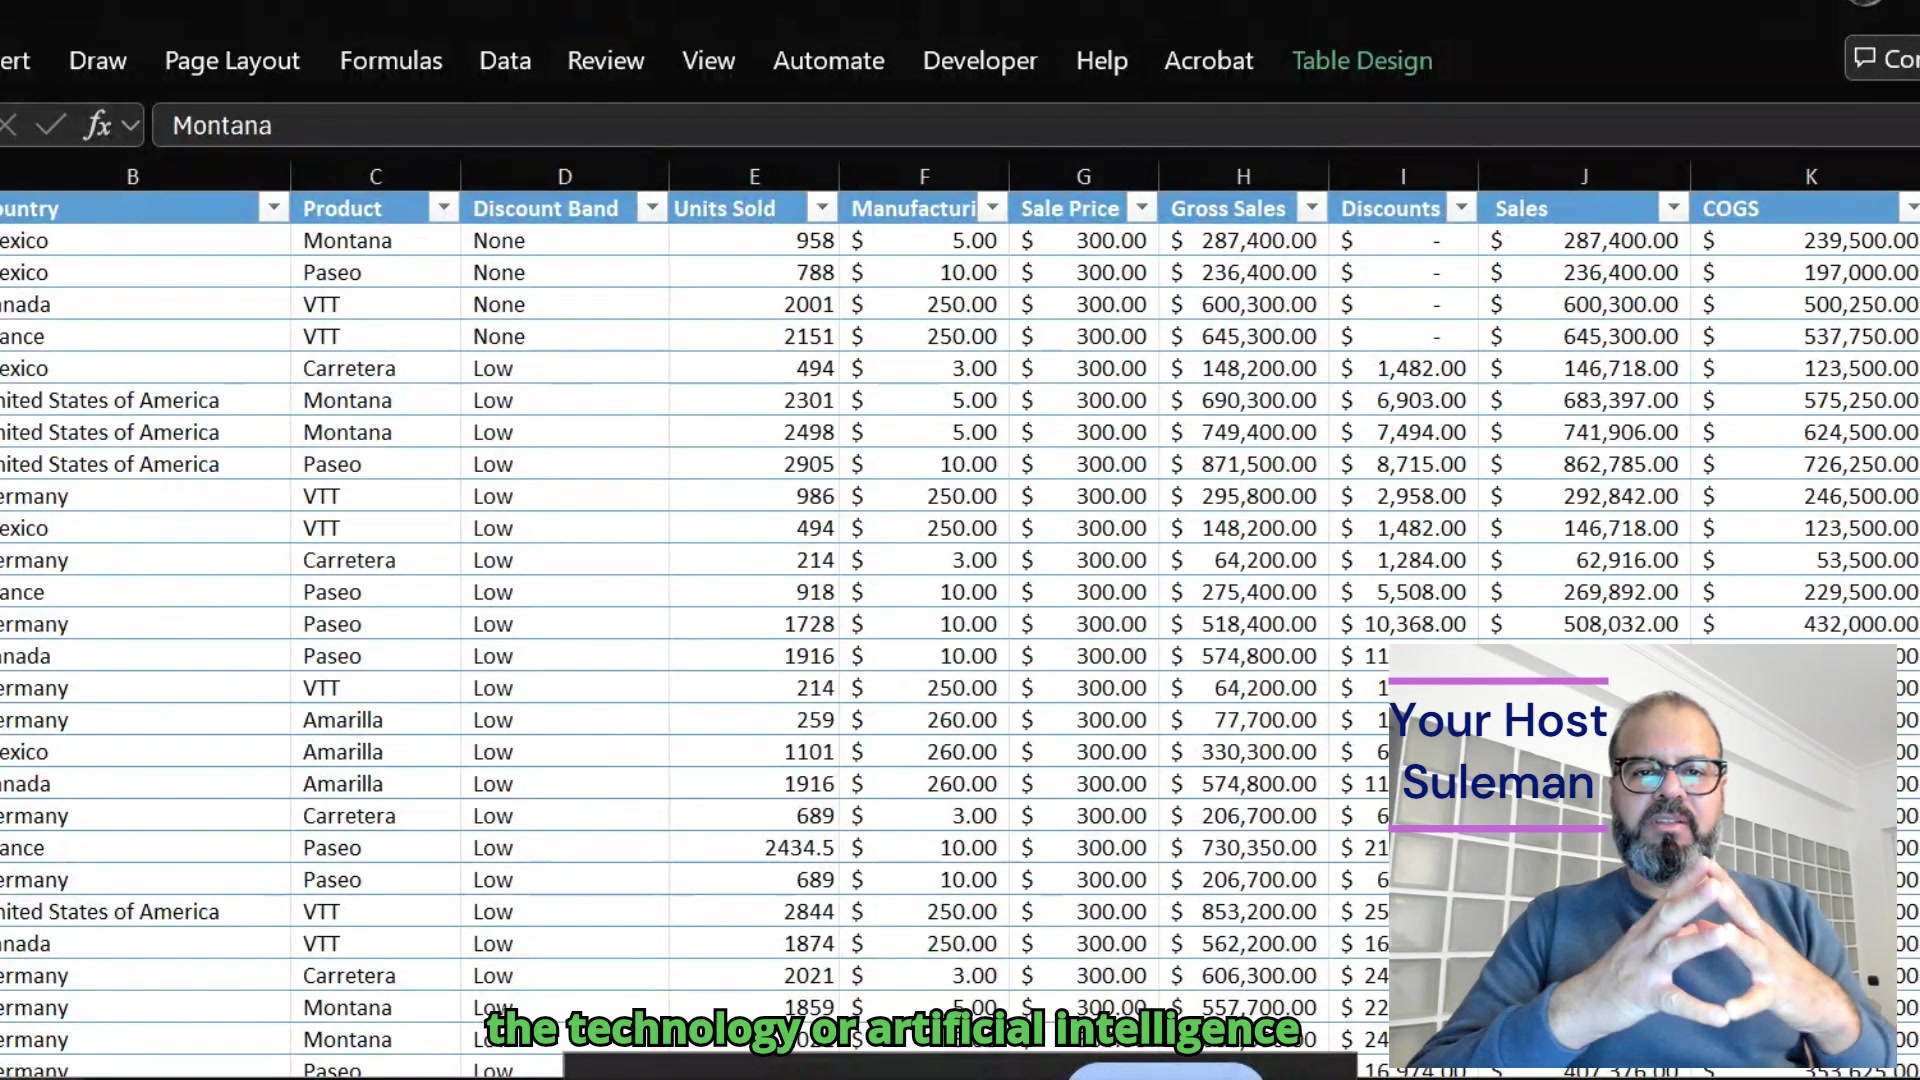Open the Automate tab
Screen dimensions: 1920x1080
coord(829,61)
